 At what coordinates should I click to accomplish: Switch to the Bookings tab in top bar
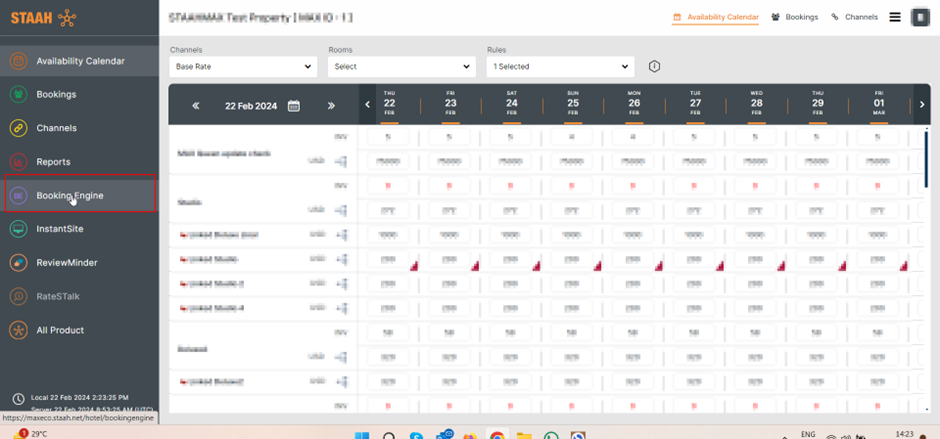[x=795, y=17]
